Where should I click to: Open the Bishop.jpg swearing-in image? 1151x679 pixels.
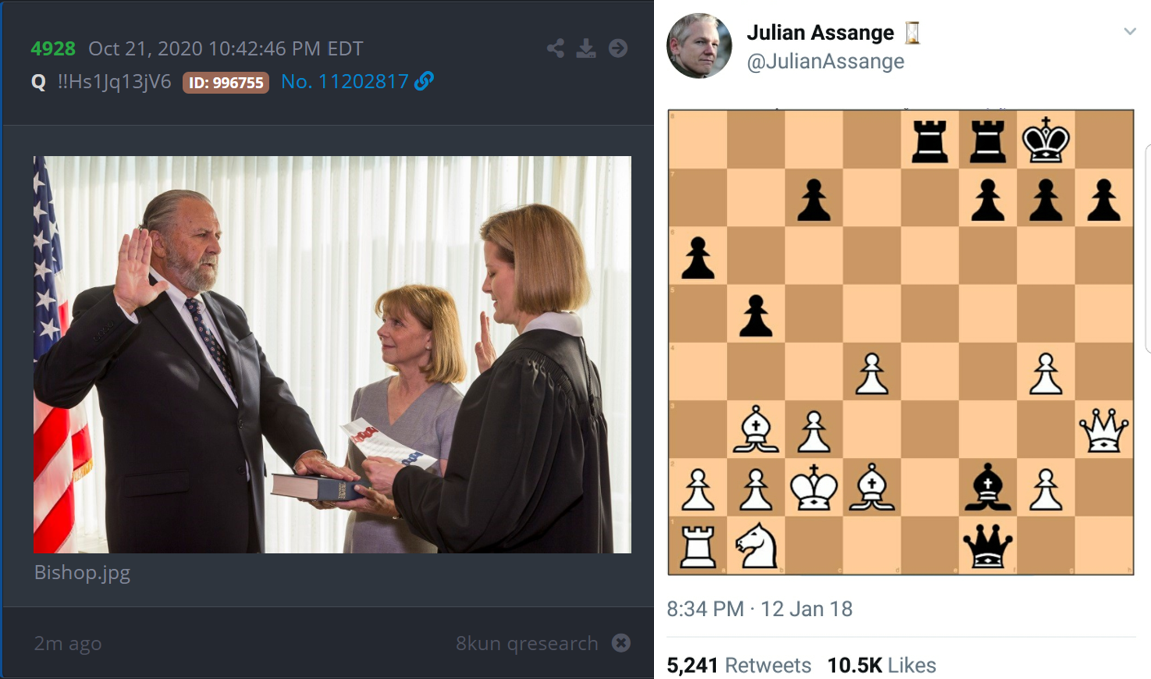point(332,354)
